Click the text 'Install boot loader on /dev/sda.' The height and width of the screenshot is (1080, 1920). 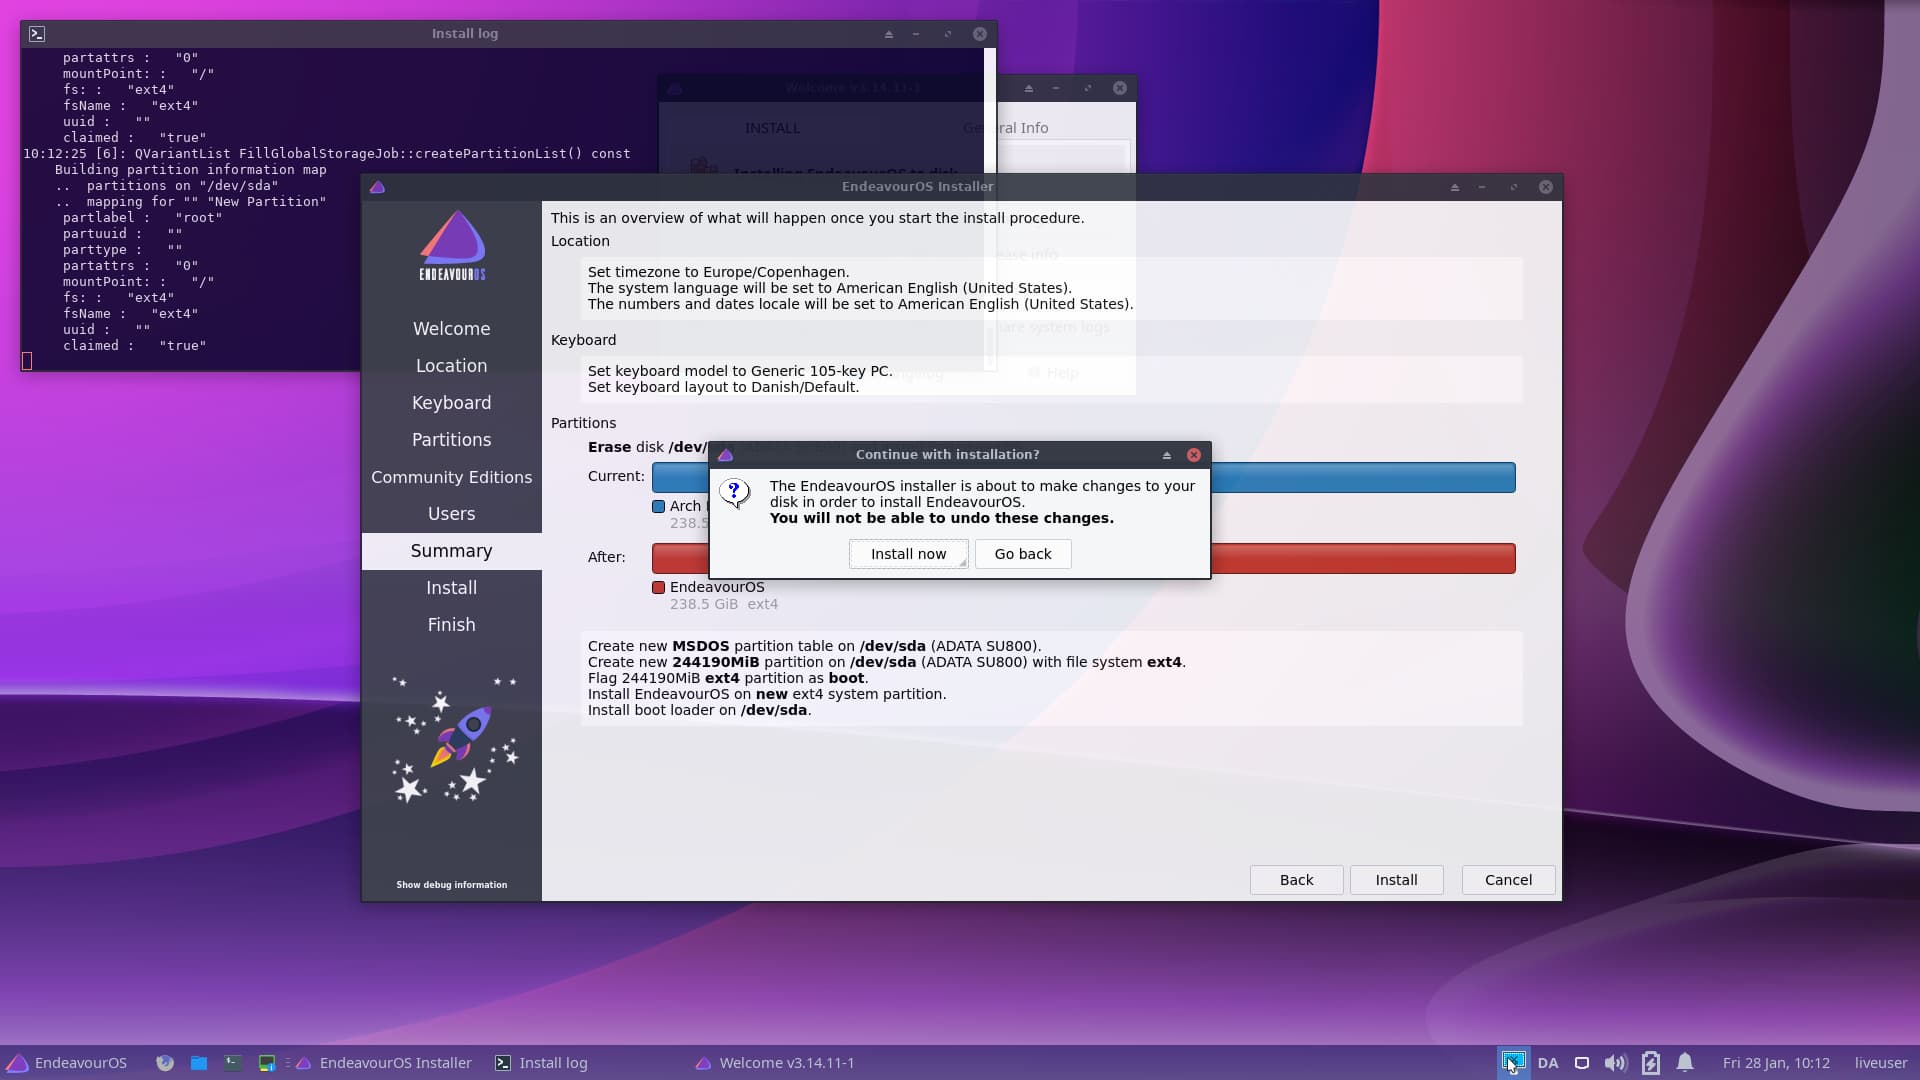tap(699, 710)
